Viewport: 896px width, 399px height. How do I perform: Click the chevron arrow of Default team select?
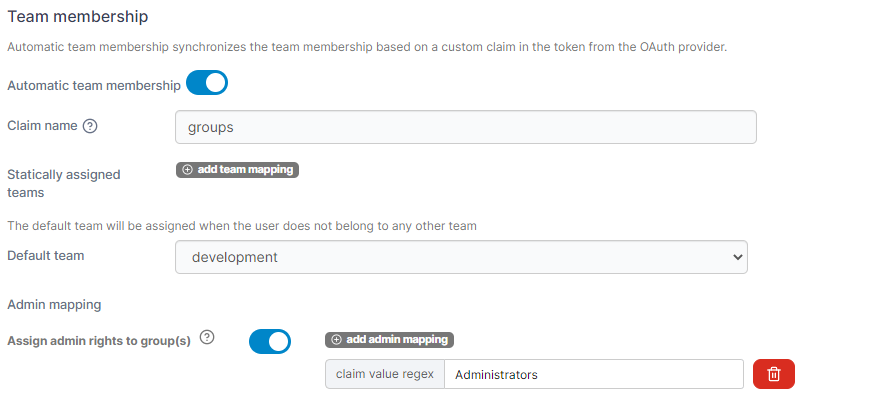click(x=737, y=257)
